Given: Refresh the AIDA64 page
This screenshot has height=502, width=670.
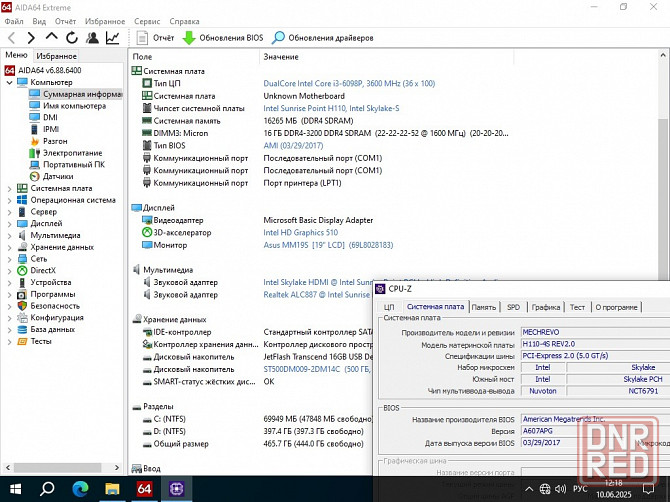Looking at the screenshot, I should (72, 38).
